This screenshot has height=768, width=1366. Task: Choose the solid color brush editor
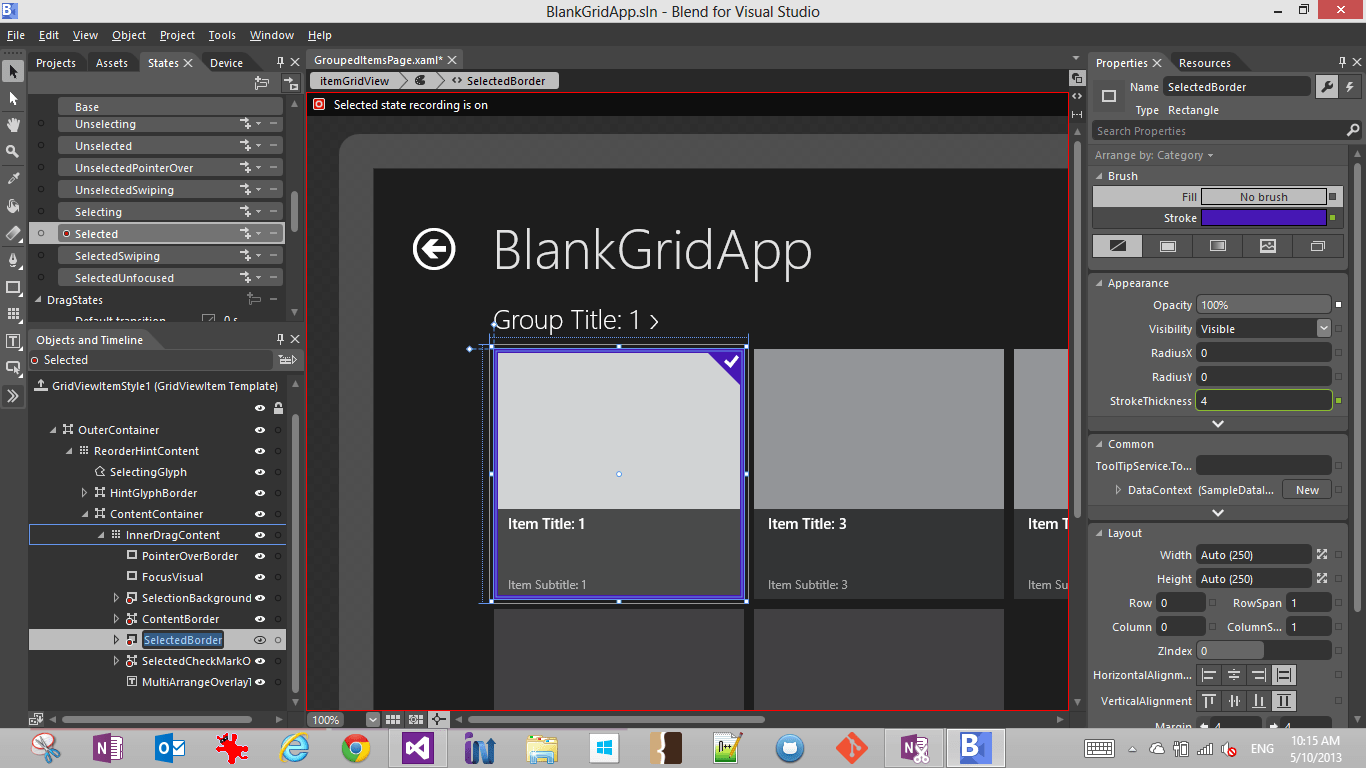pyautogui.click(x=1168, y=246)
